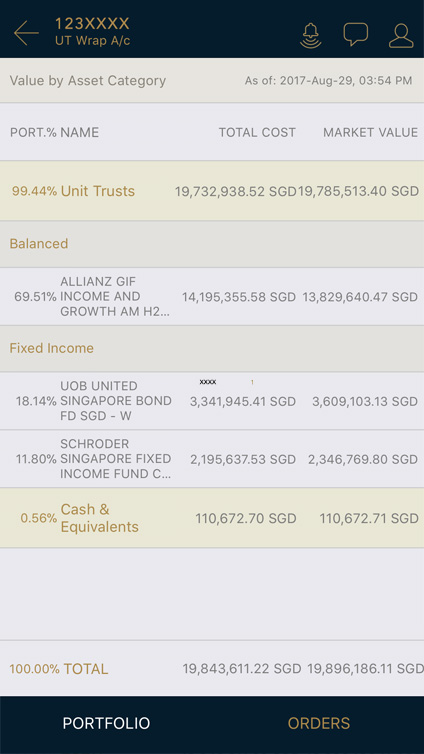
Task: Open the Allianz GIF Income and Growth holding
Action: 212,296
